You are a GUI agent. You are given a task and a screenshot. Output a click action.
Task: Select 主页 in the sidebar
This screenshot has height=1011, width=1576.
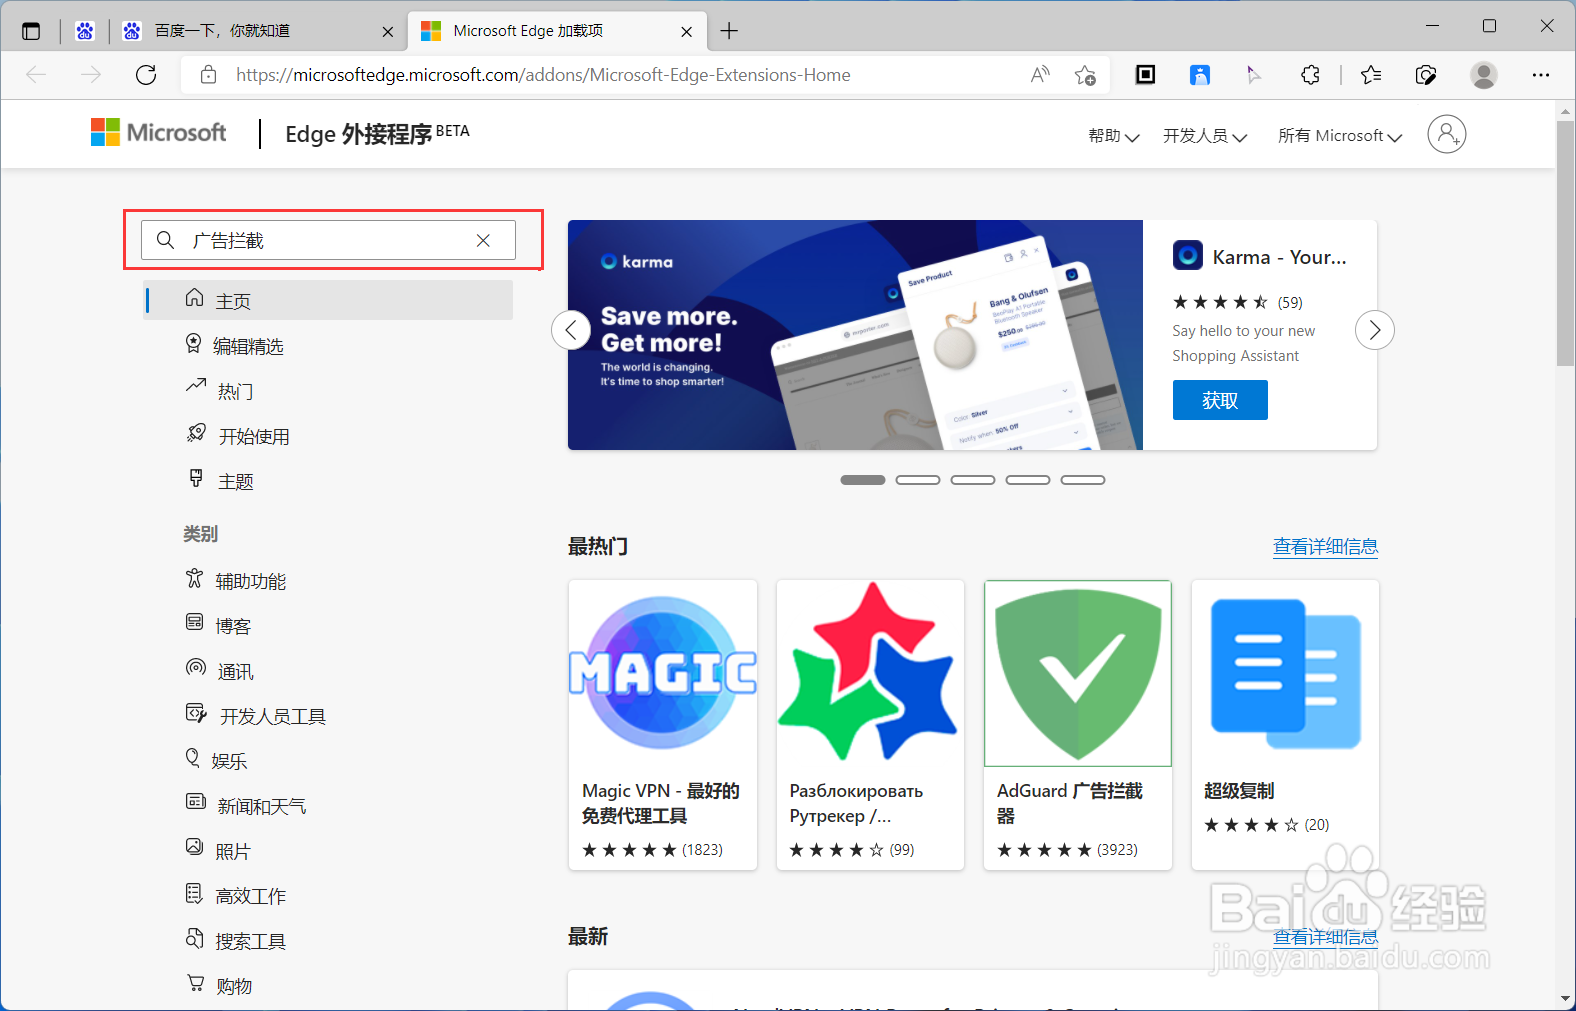point(329,300)
